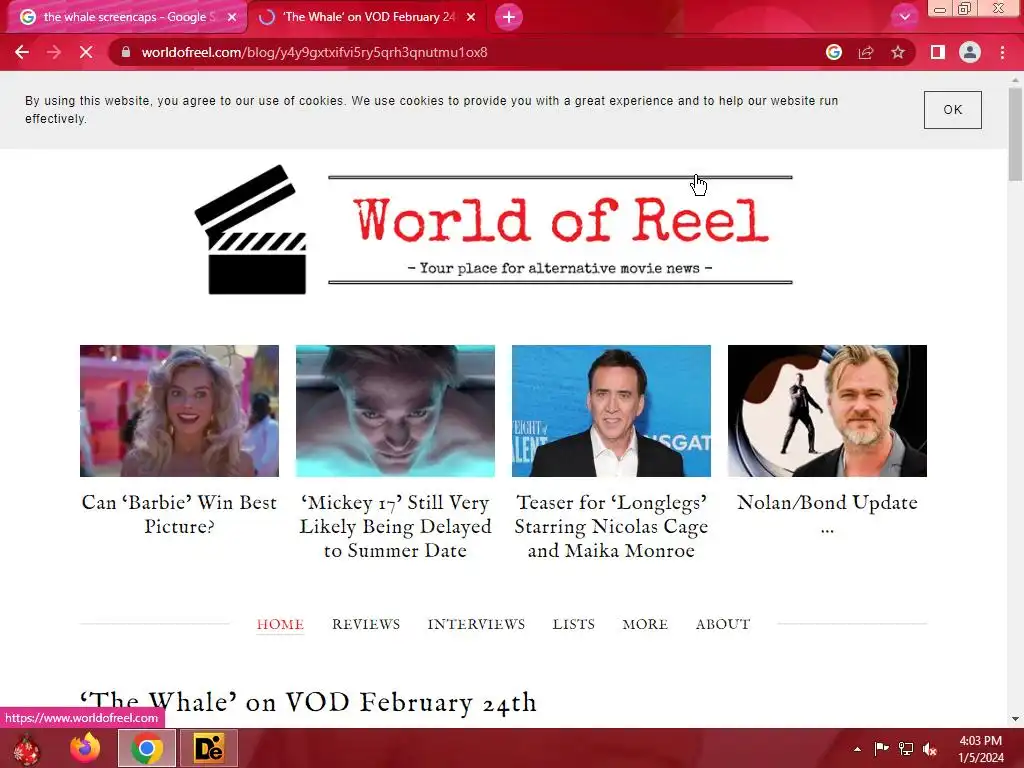Viewport: 1024px width, 768px height.
Task: Close the Google search tab
Action: pos(232,17)
